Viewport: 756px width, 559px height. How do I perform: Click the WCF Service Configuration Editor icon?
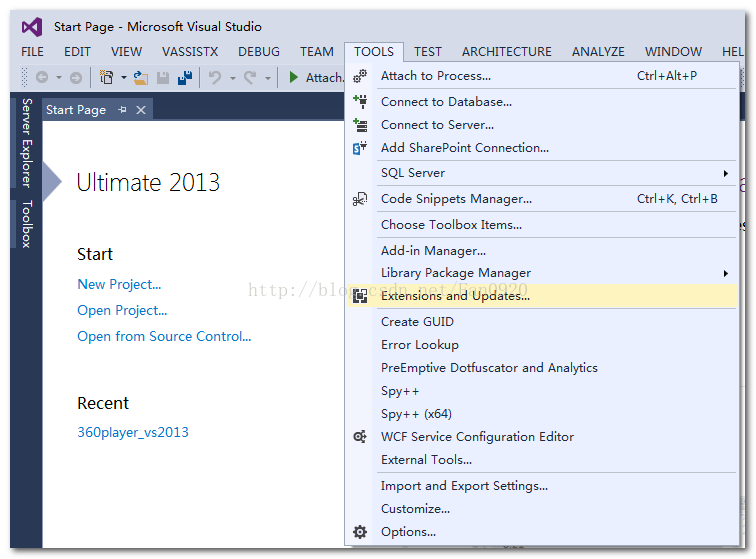[360, 437]
